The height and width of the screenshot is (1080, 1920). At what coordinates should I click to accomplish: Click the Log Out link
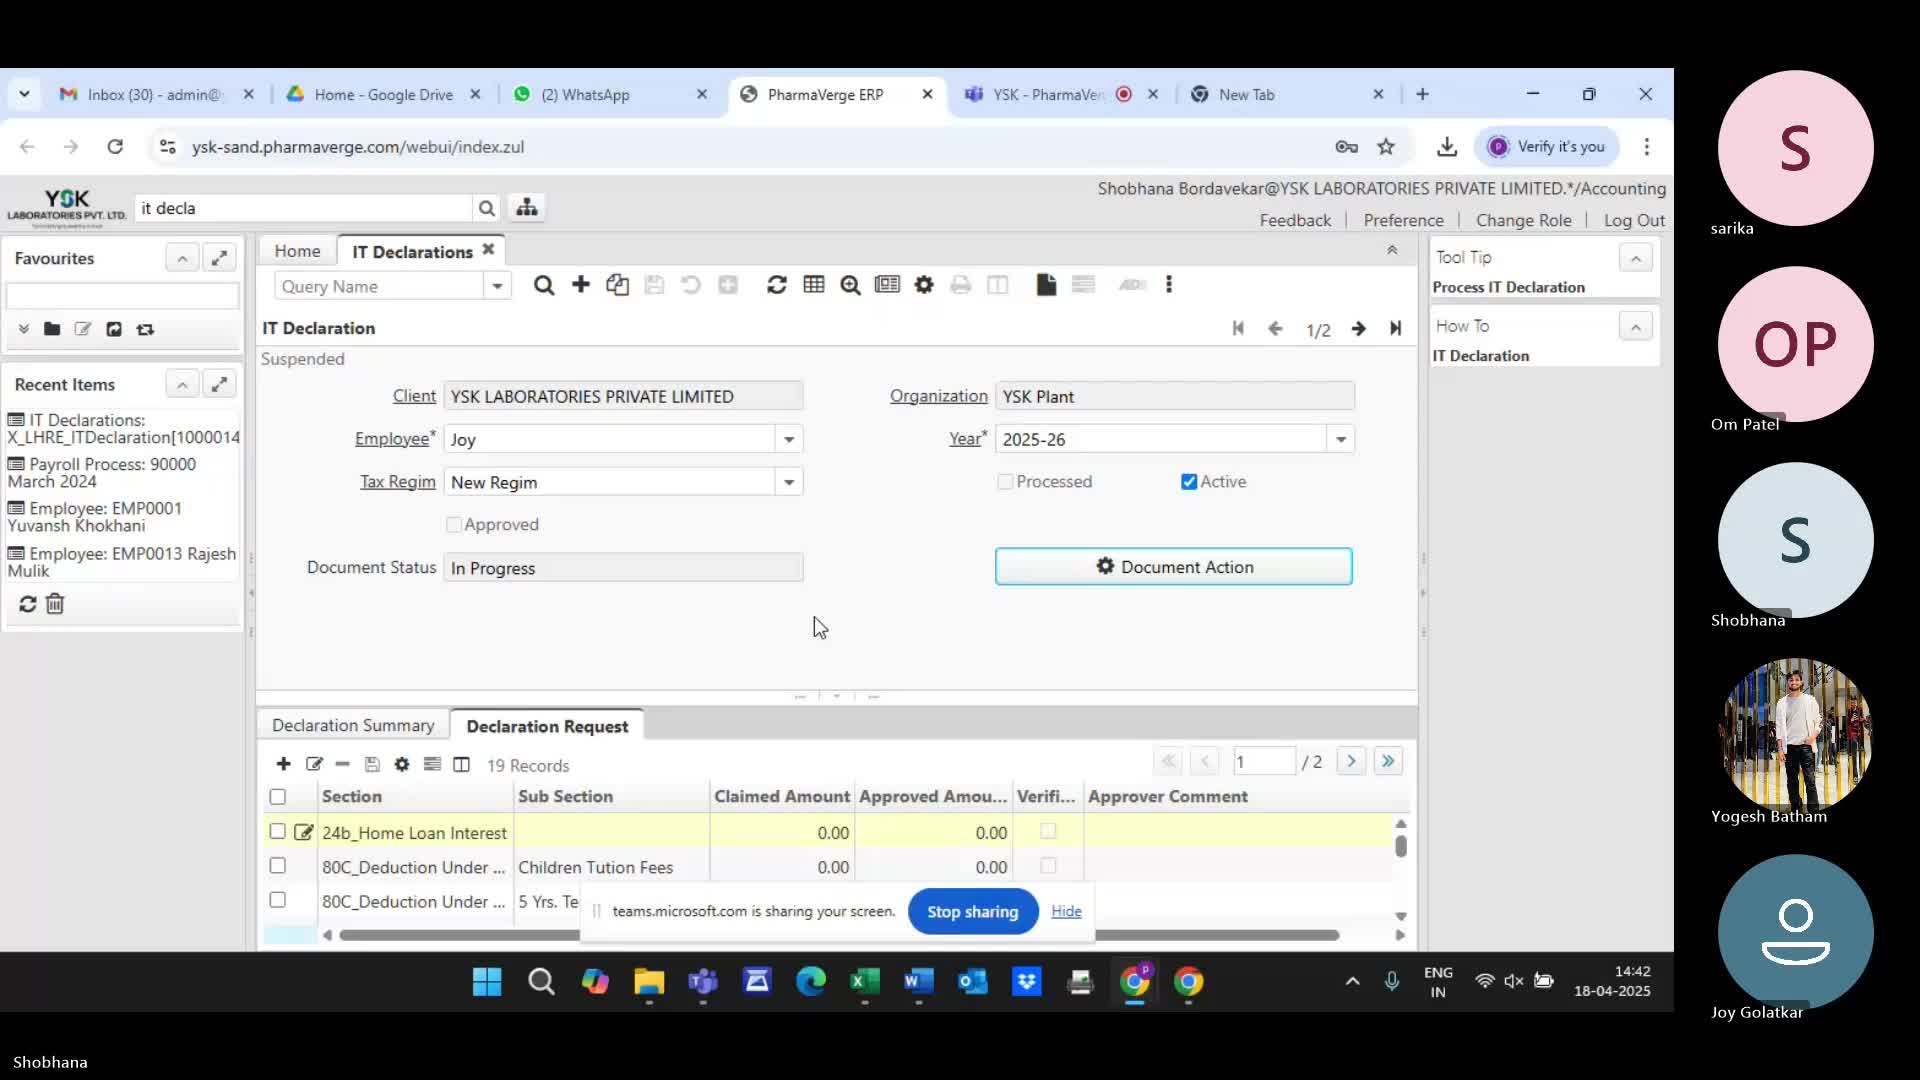1634,220
